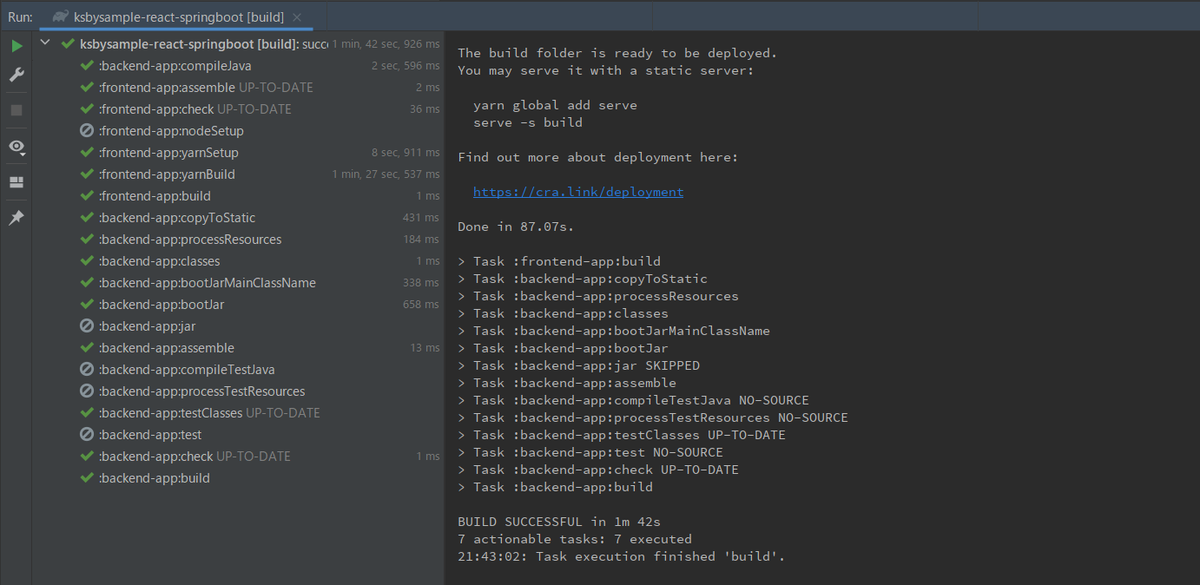Close the ksbysample-react-springboot [build] tab
This screenshot has width=1200, height=585.
(x=297, y=17)
